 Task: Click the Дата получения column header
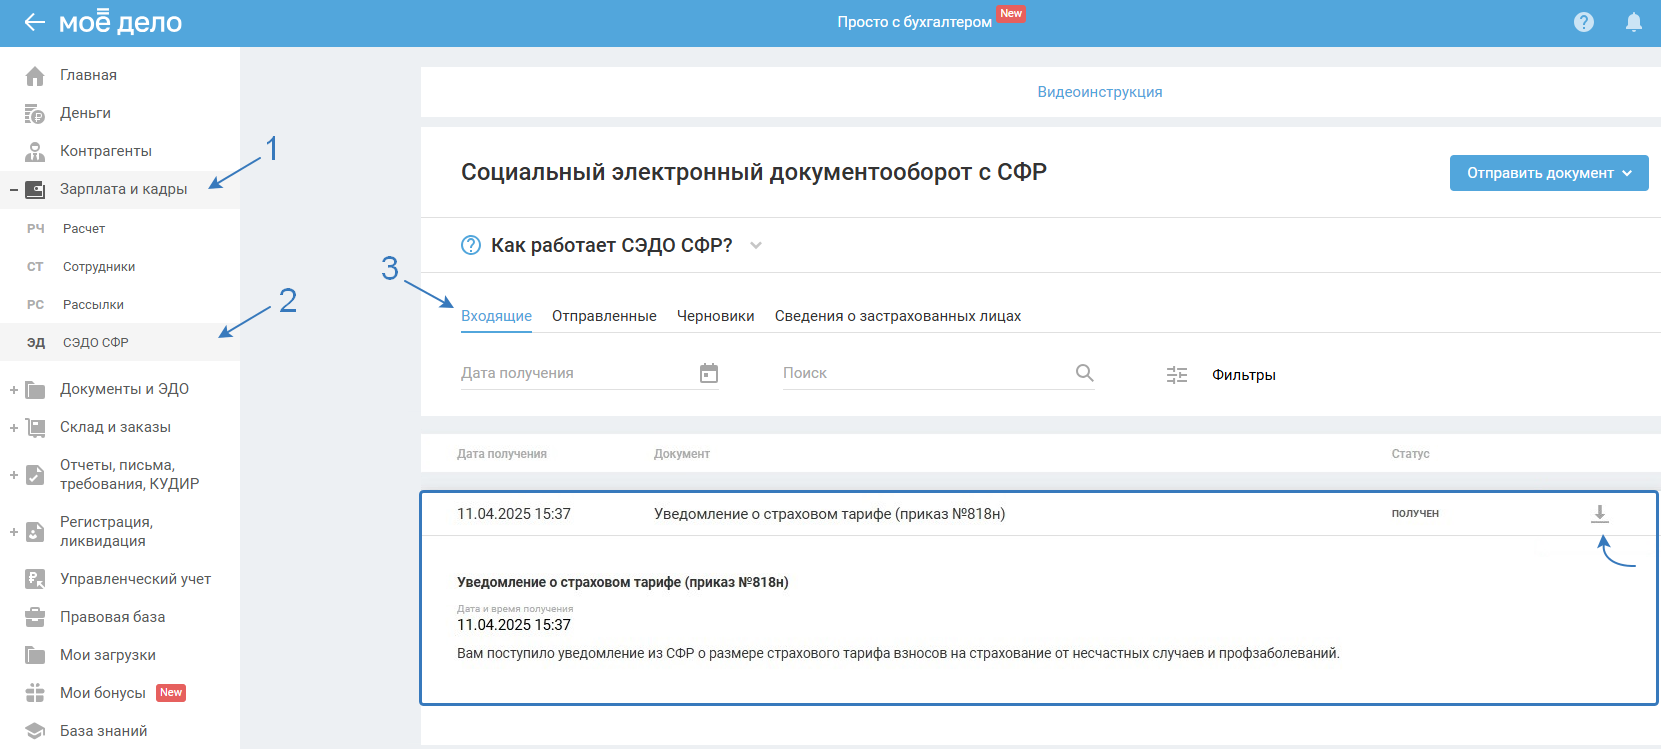(x=502, y=454)
